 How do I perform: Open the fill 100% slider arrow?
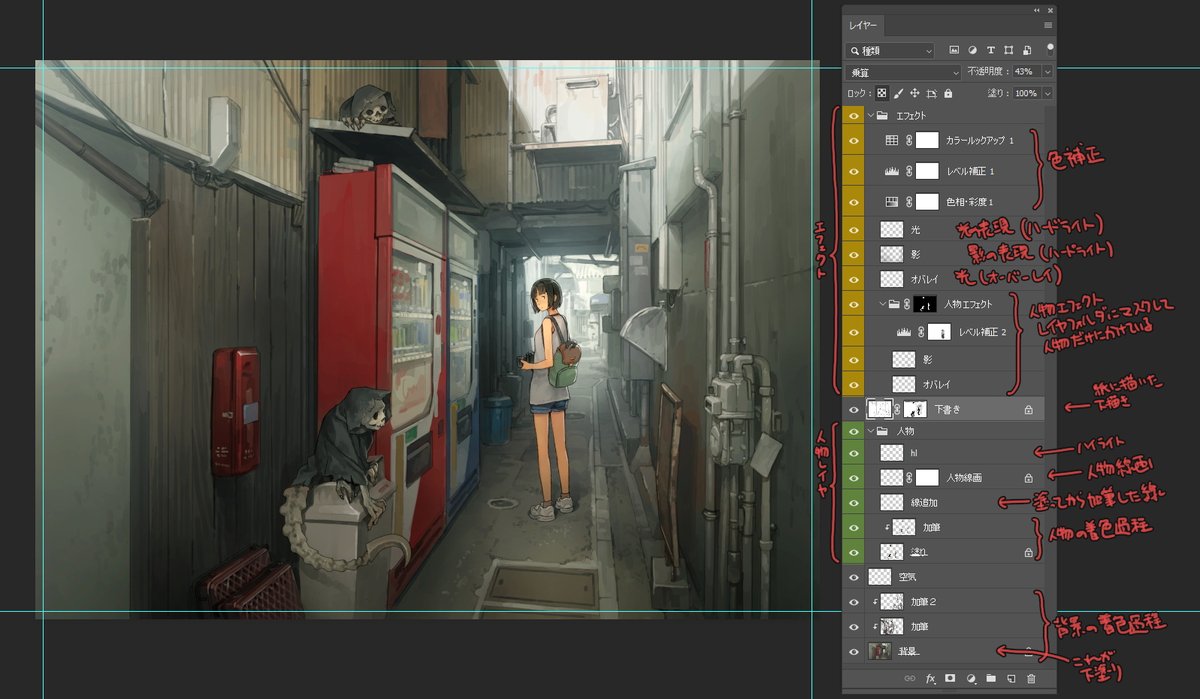click(1047, 93)
